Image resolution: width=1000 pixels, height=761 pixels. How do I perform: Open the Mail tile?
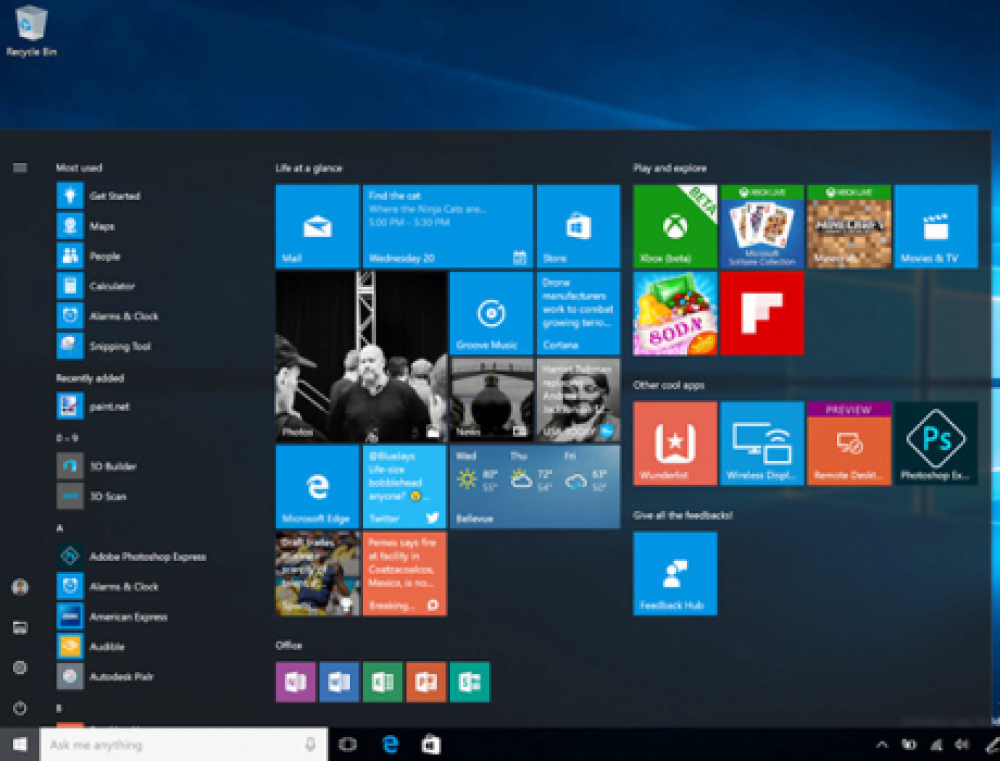(x=317, y=226)
